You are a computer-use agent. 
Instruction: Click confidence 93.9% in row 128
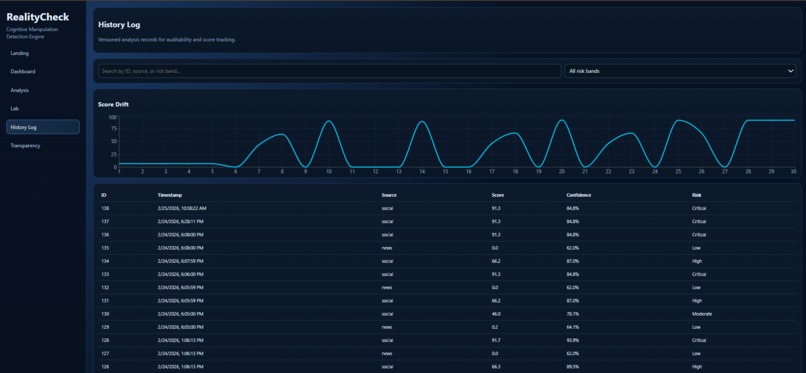point(573,340)
